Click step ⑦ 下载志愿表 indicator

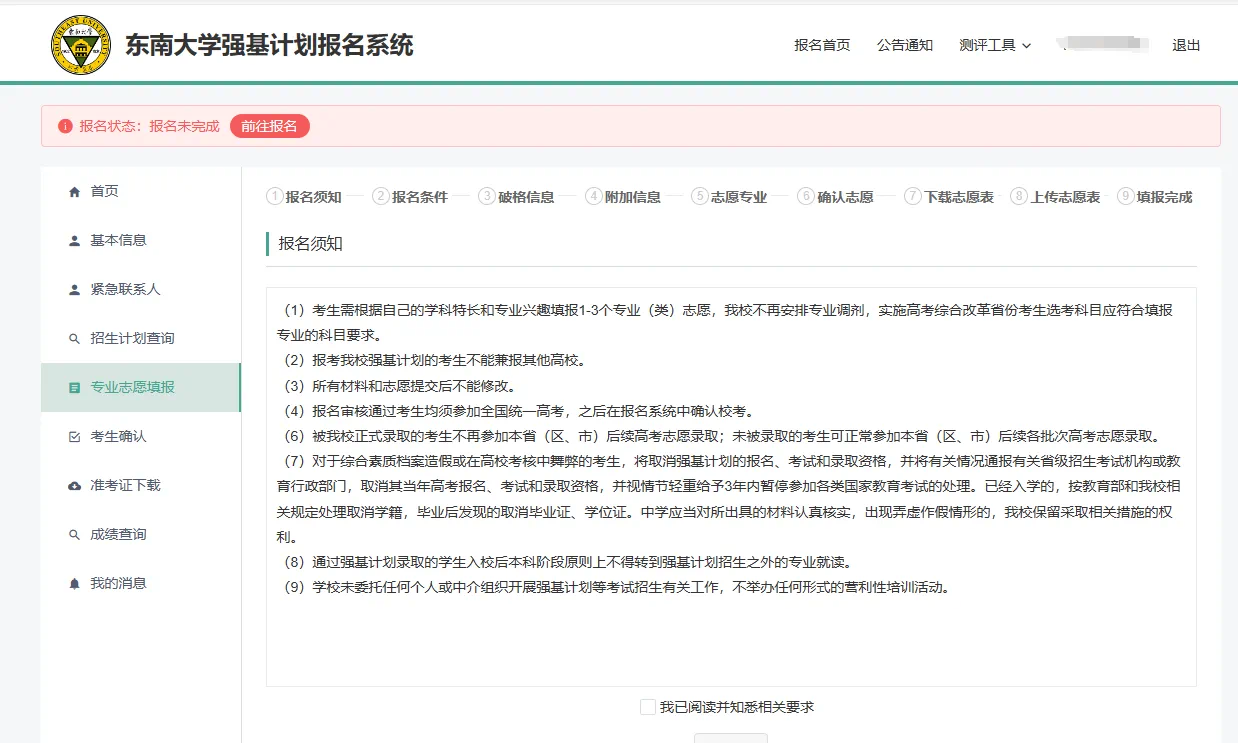949,196
